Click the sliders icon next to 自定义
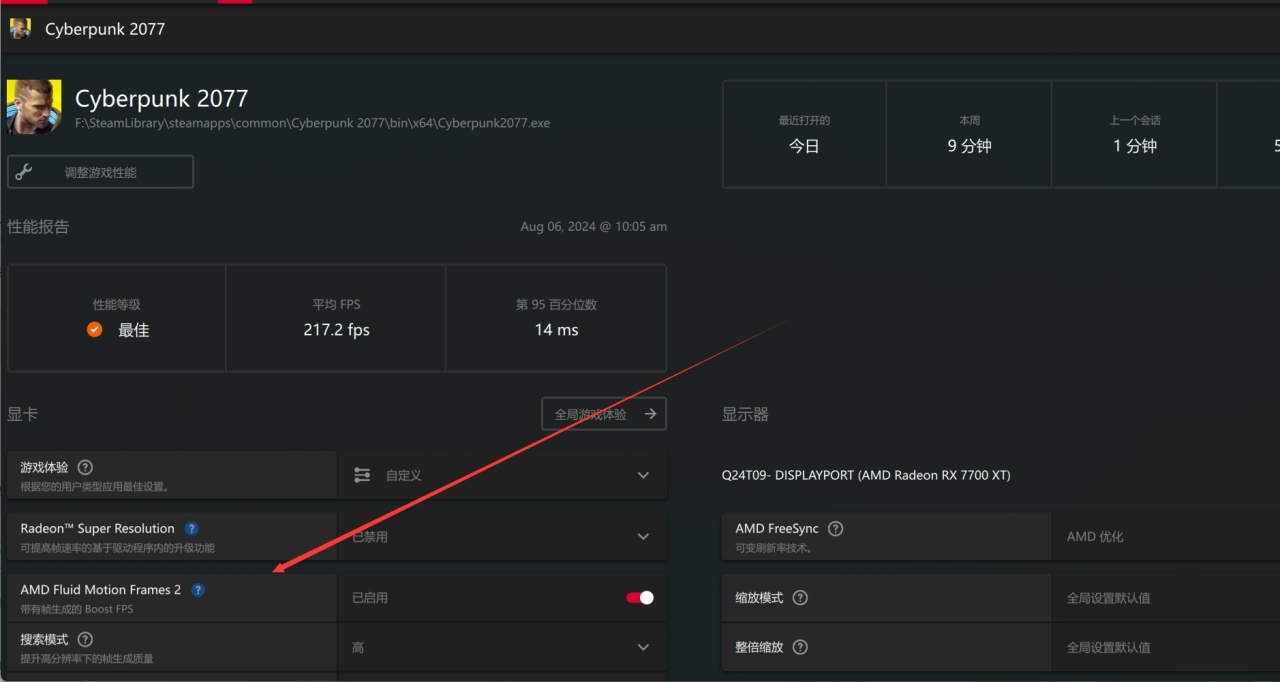1280x682 pixels. pyautogui.click(x=362, y=475)
